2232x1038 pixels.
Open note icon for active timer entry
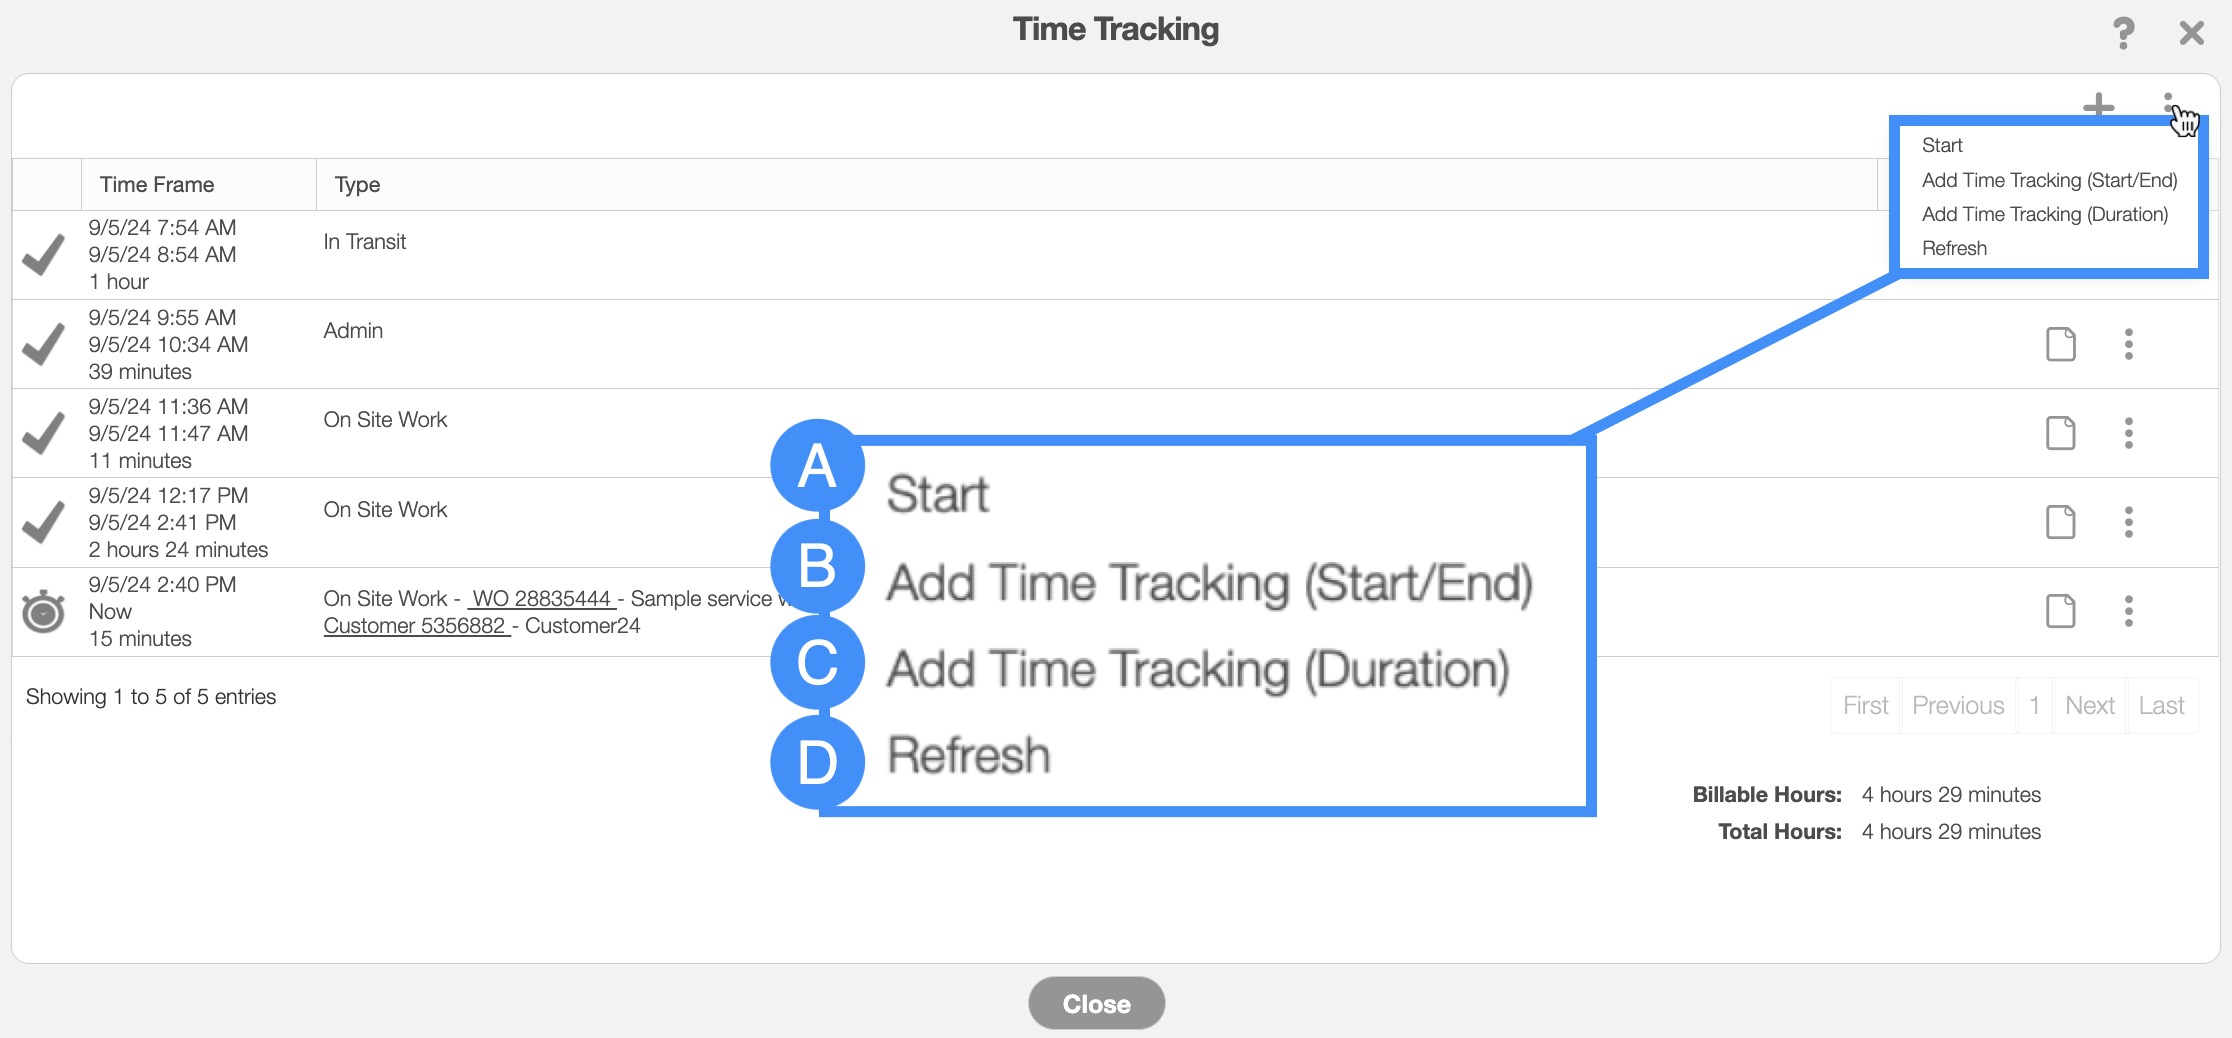tap(2060, 611)
